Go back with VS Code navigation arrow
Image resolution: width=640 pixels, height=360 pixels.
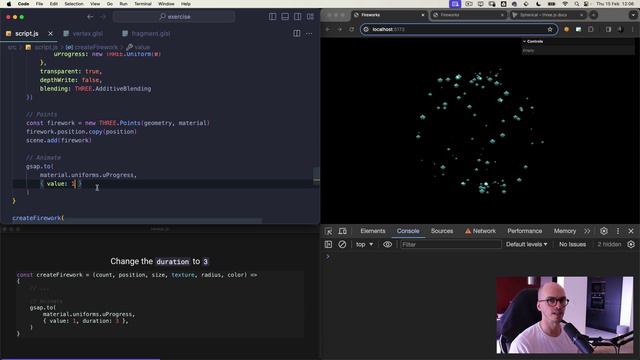click(x=90, y=17)
